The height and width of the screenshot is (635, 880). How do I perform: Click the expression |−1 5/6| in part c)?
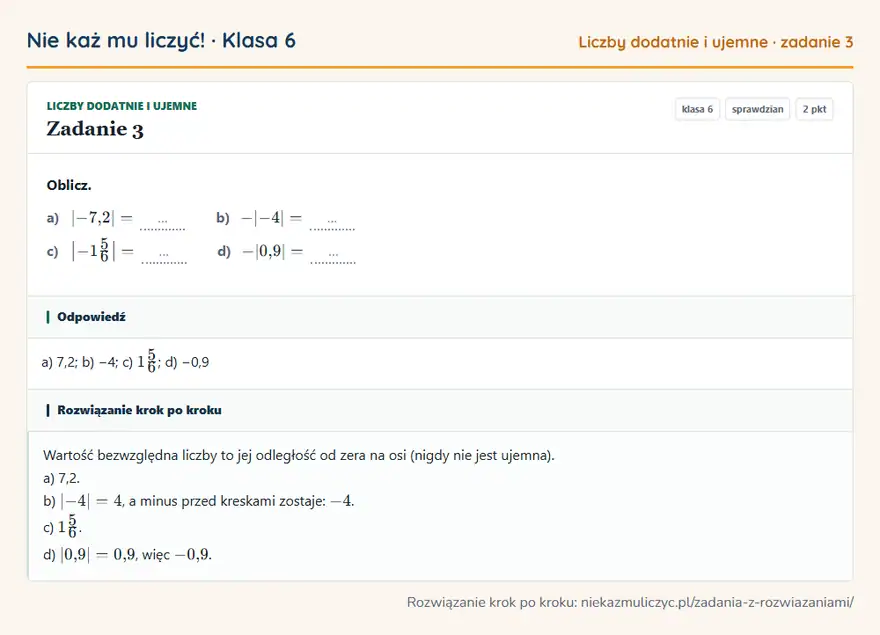click(93, 250)
